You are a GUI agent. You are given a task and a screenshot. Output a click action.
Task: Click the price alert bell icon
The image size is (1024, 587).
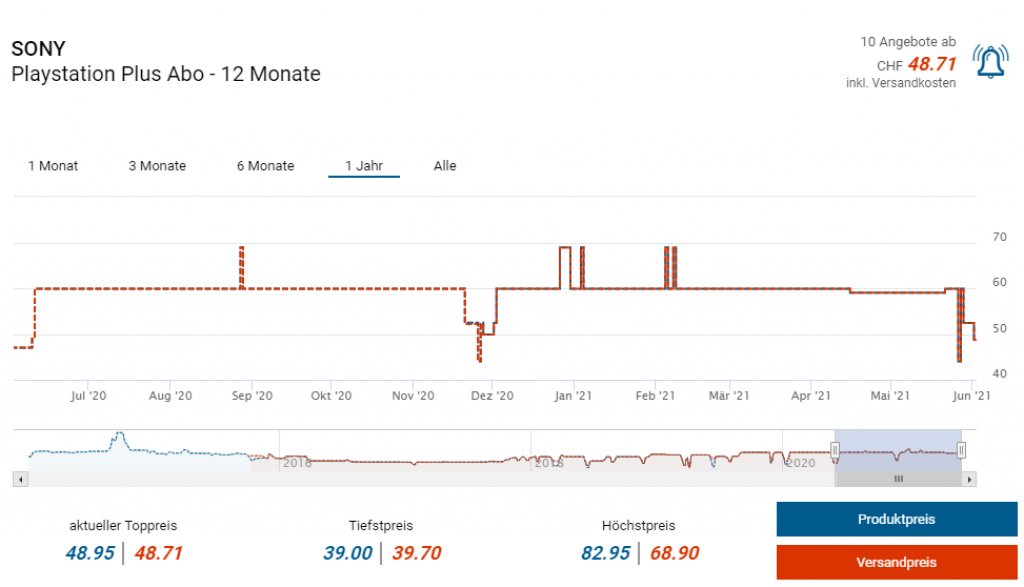[991, 63]
